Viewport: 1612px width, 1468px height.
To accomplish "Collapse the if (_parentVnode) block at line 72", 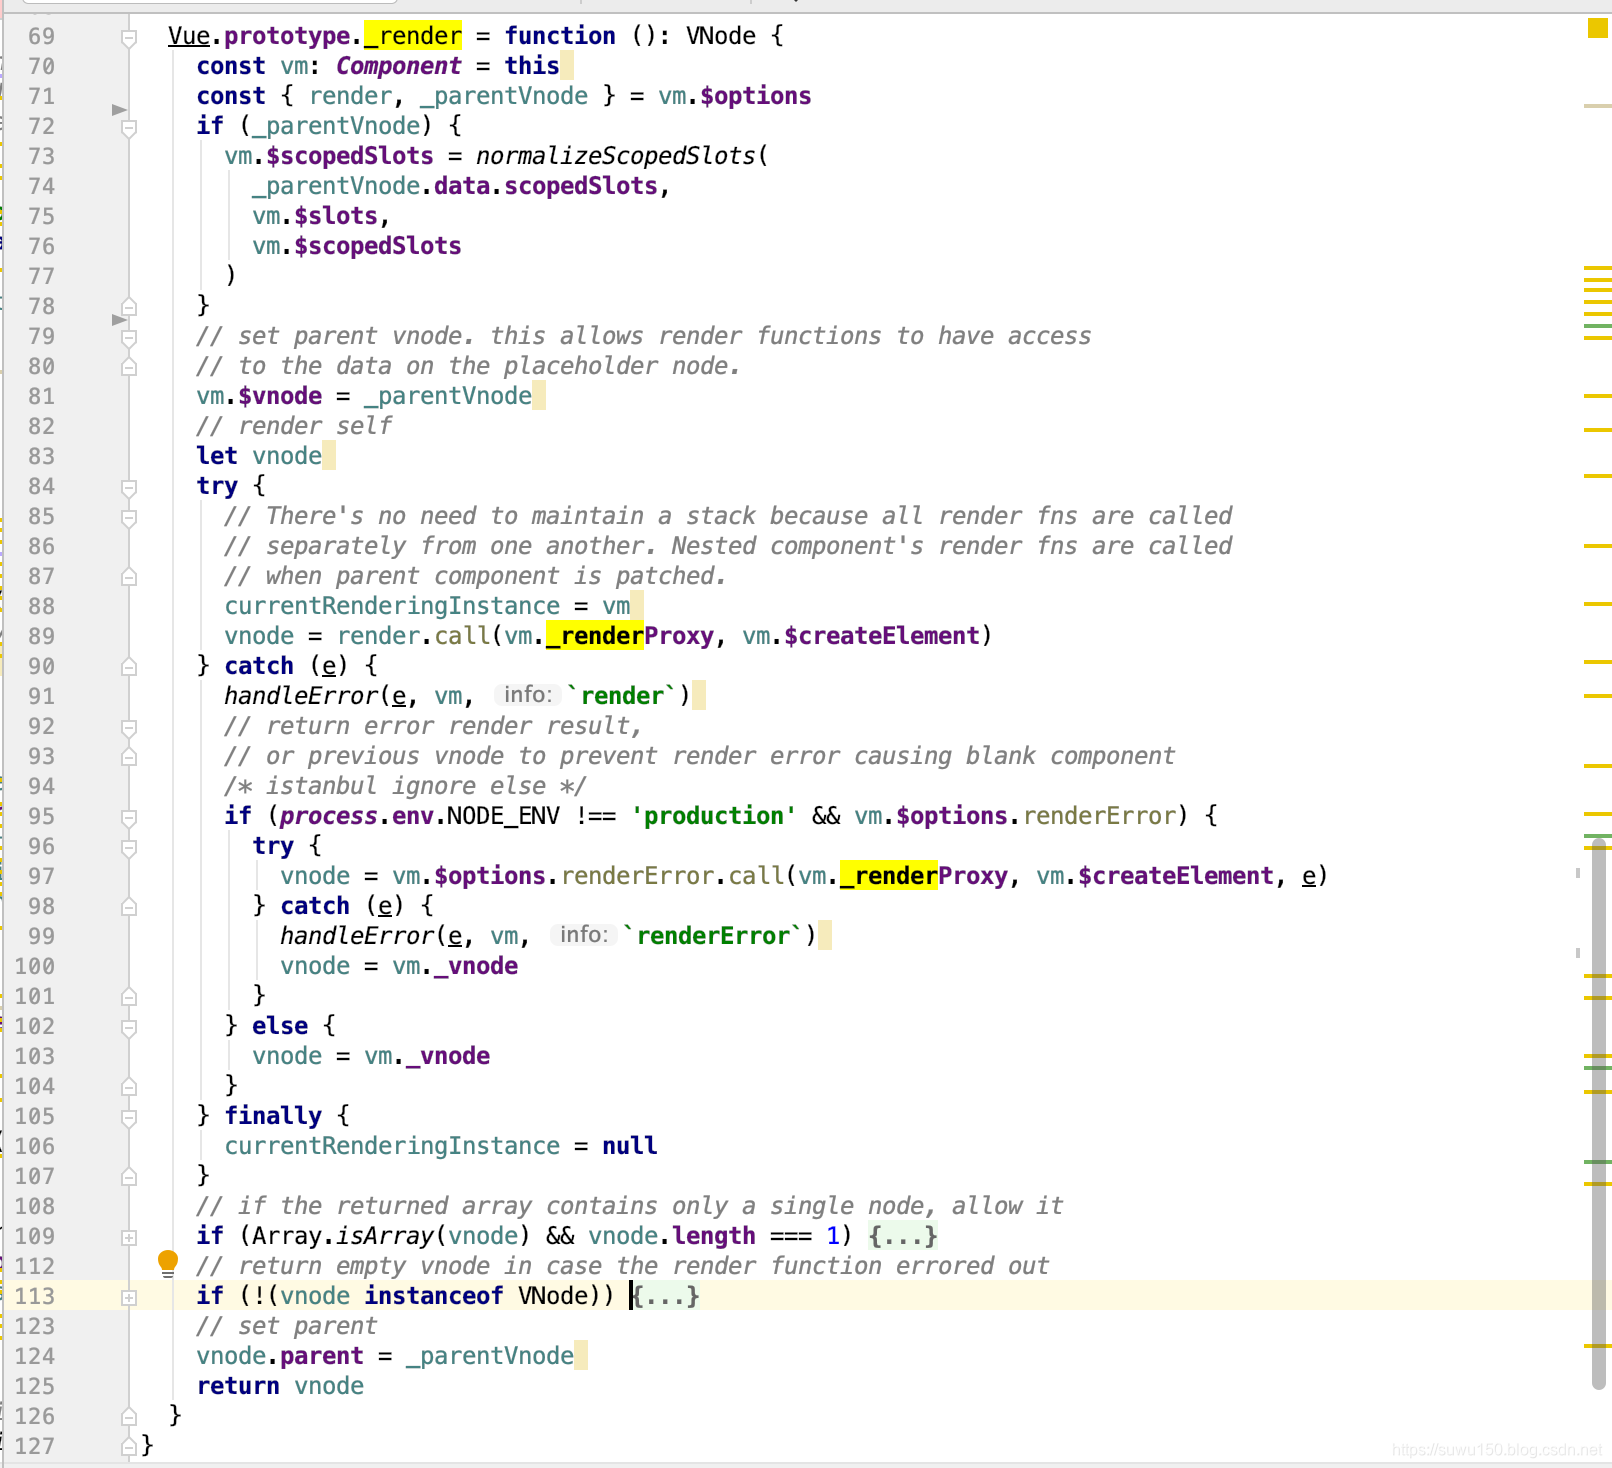I will pyautogui.click(x=129, y=128).
